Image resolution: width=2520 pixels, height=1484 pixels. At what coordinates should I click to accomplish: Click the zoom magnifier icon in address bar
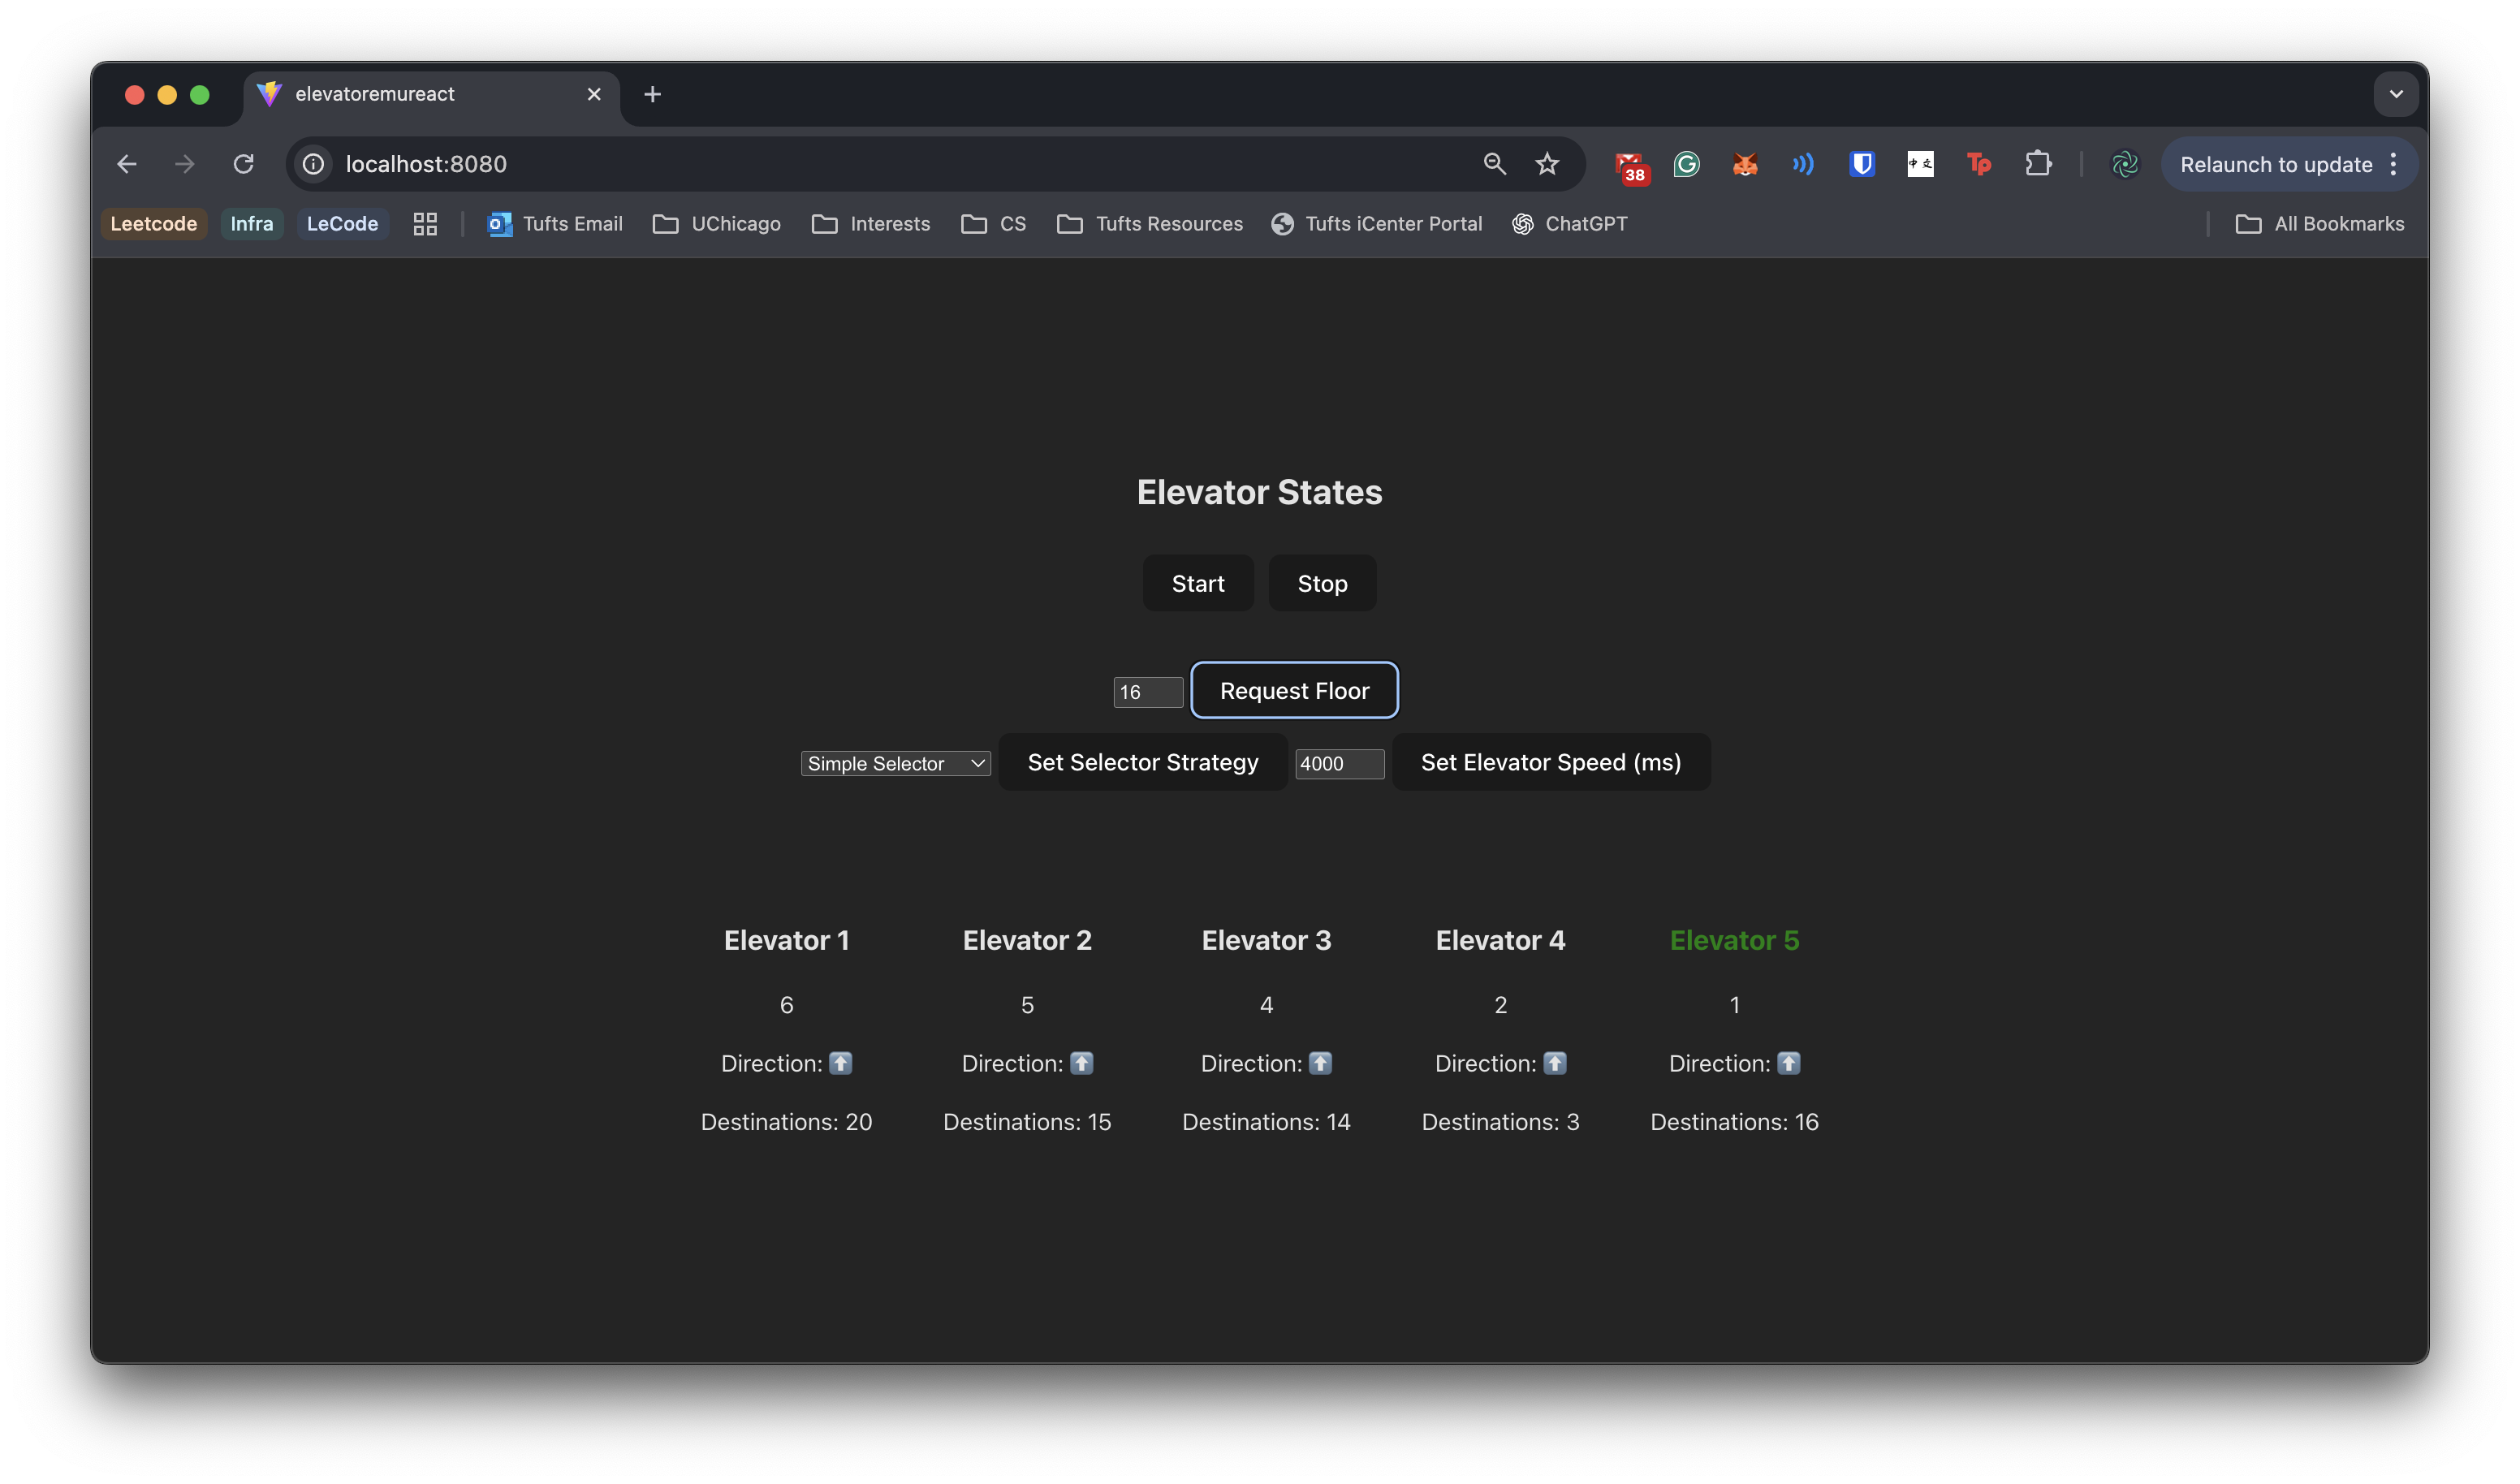[x=1494, y=164]
